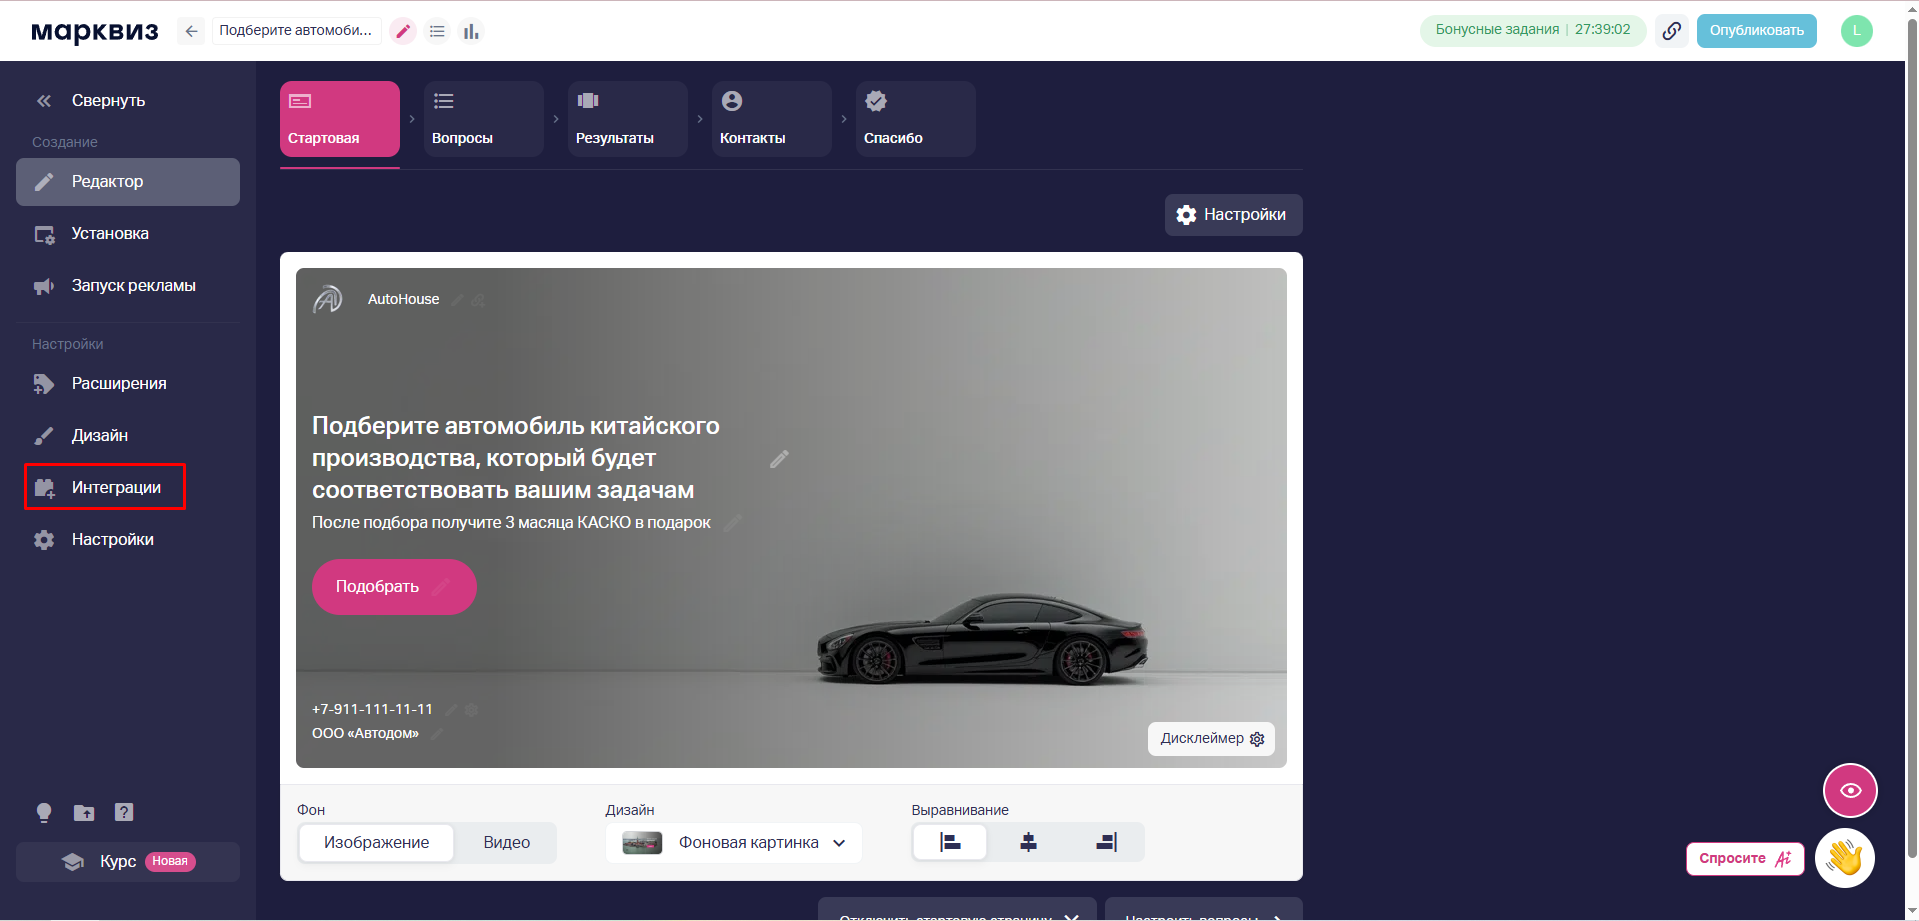Switch to the Спасибо step tab
Image resolution: width=1919 pixels, height=921 pixels.
(x=916, y=119)
